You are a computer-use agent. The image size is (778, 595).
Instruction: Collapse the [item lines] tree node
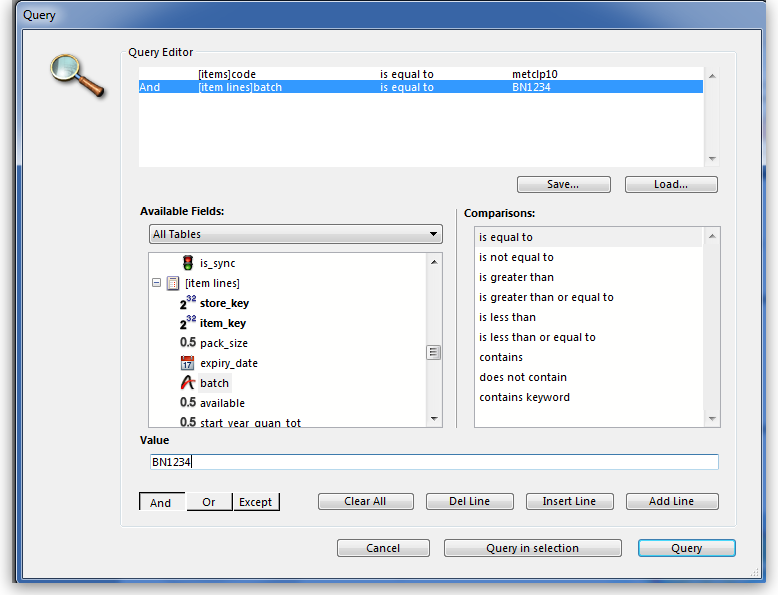pos(156,283)
